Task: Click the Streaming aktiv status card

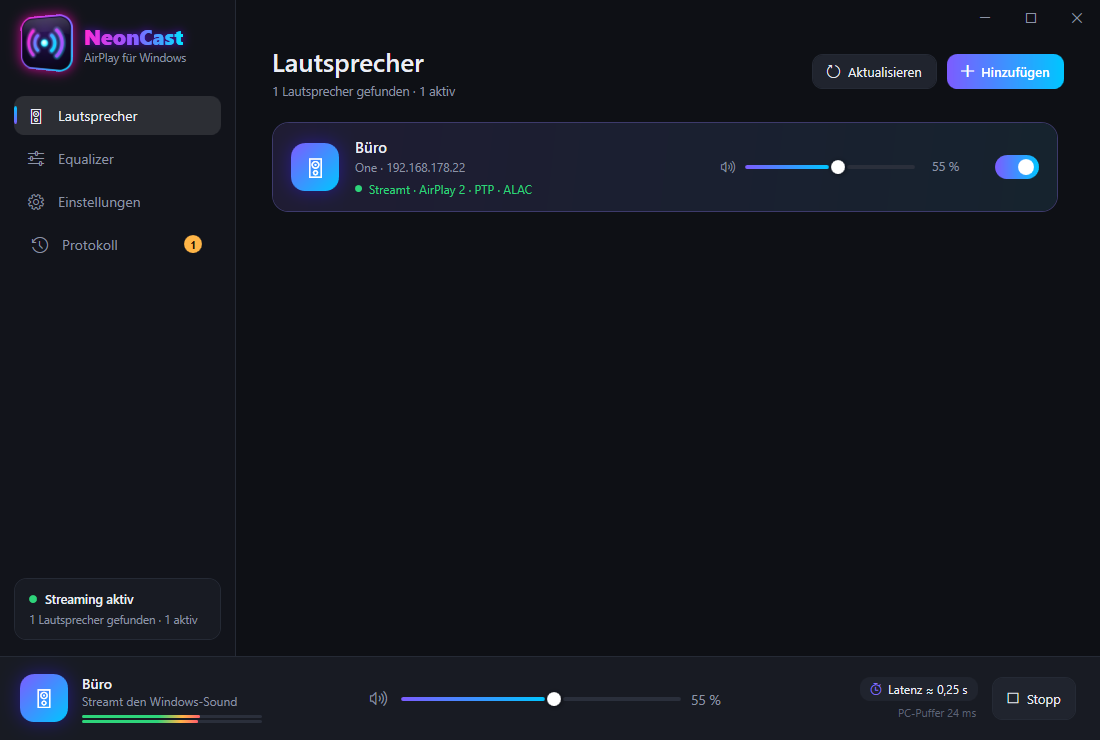Action: pos(118,609)
